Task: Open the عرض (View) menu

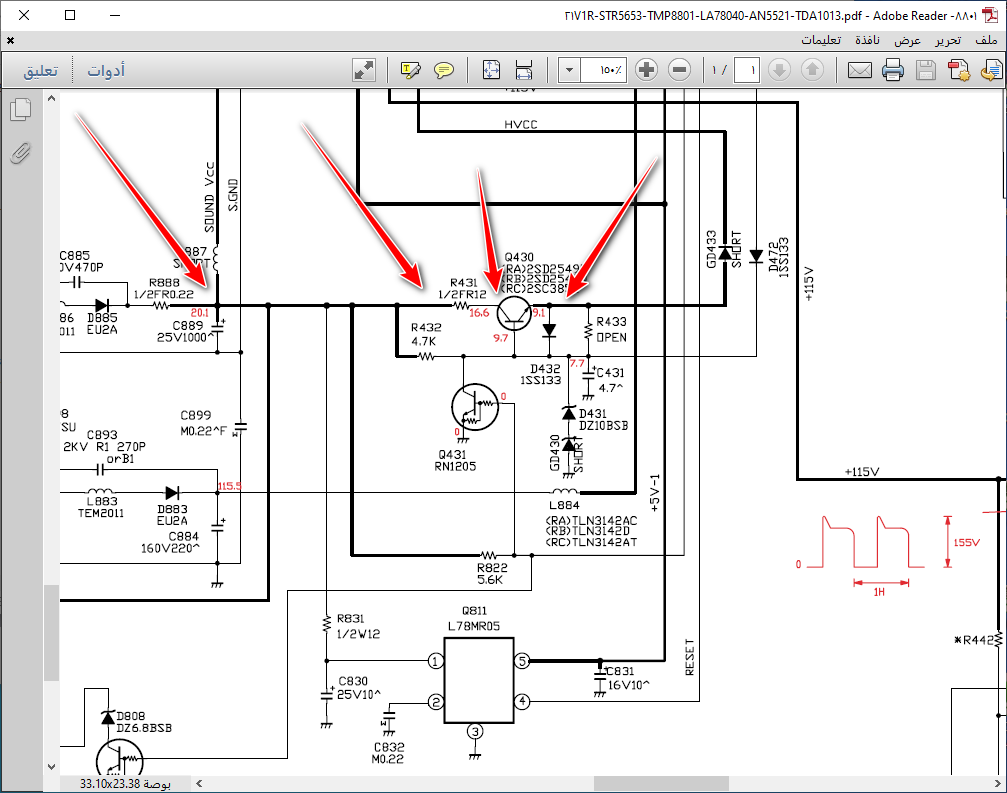Action: [x=907, y=40]
